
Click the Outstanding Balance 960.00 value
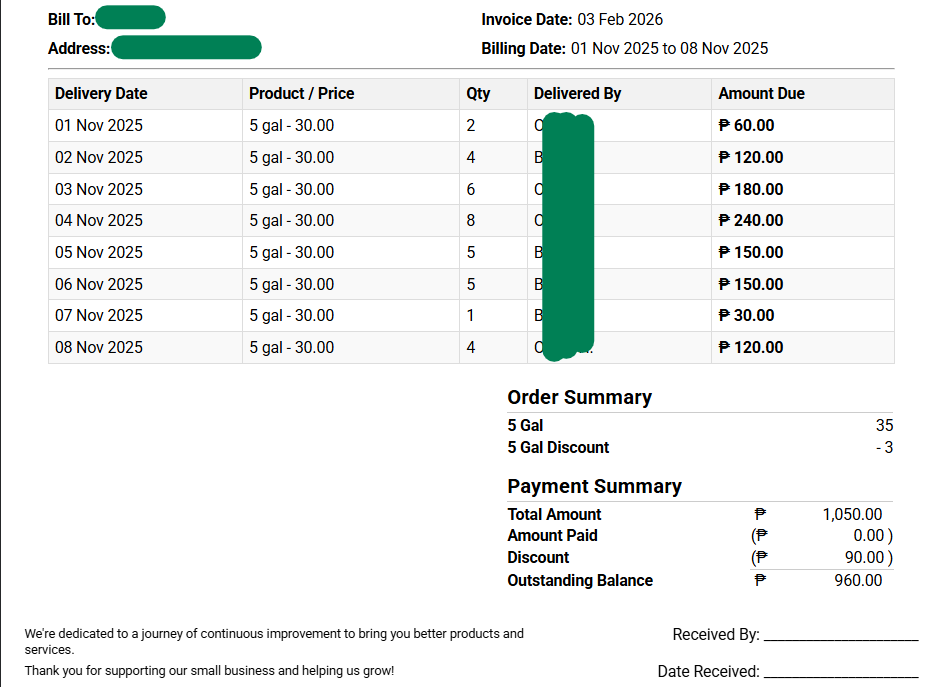tap(858, 581)
